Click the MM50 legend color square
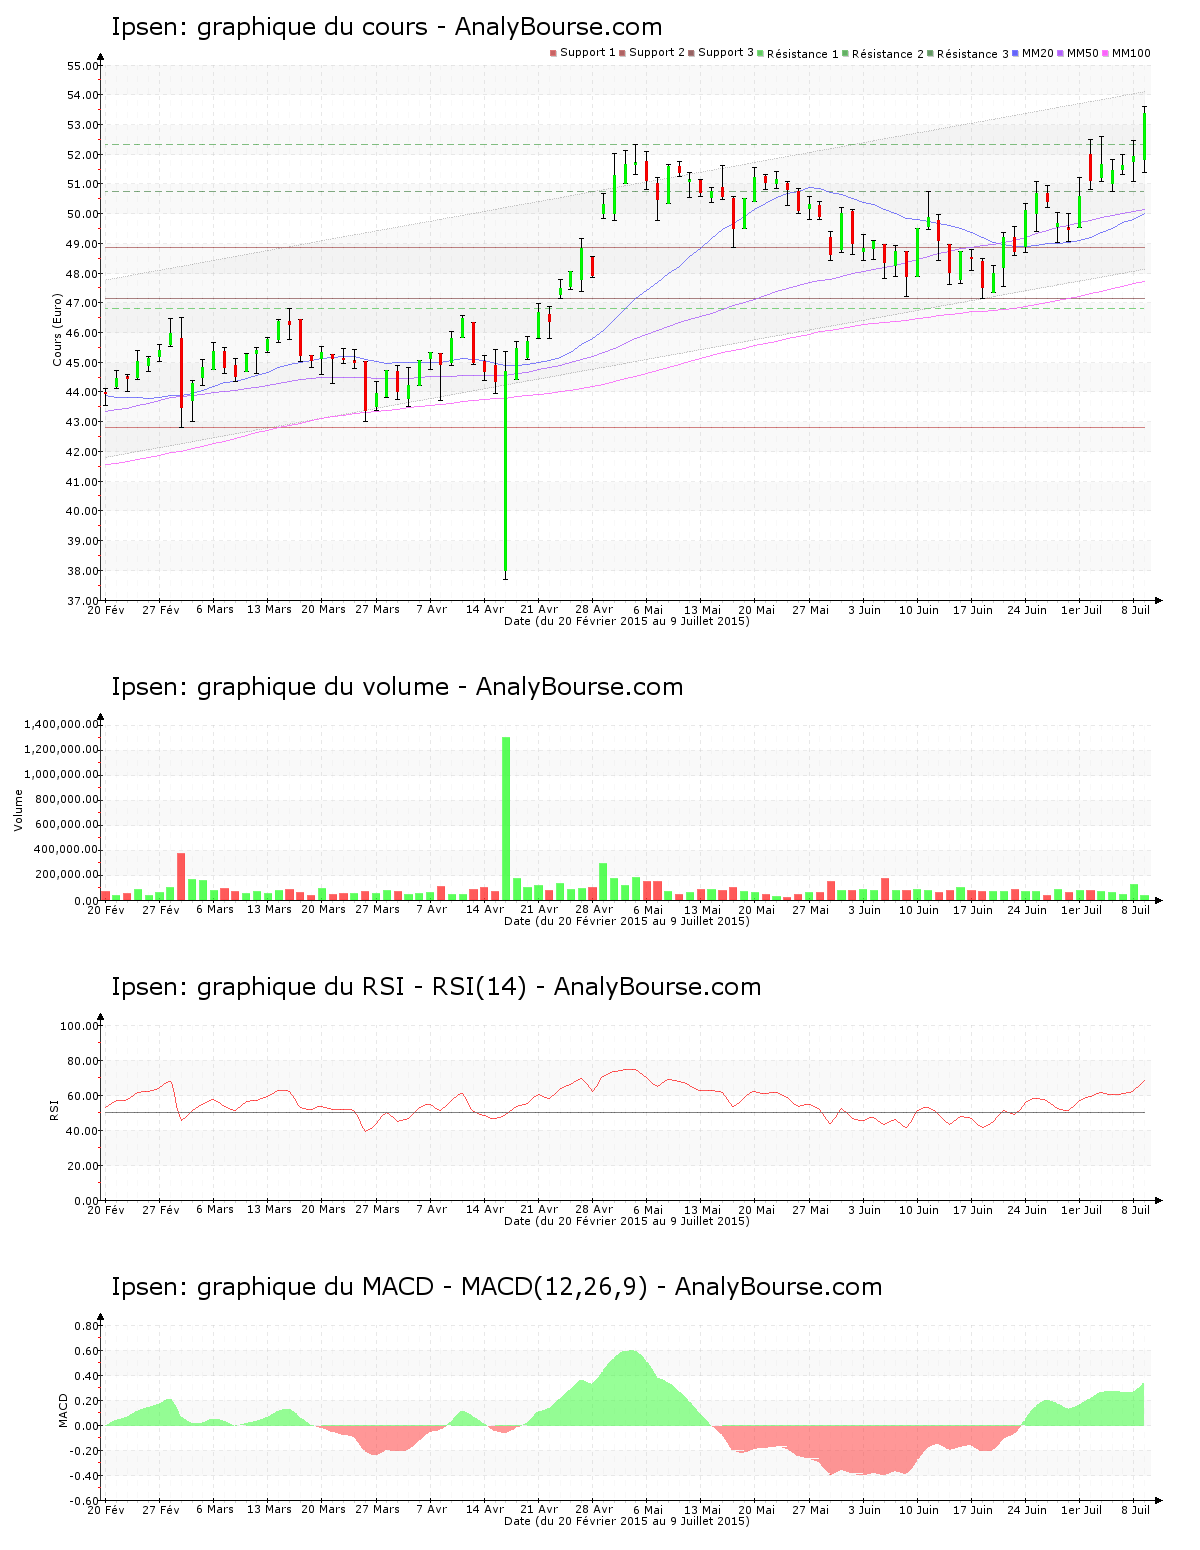 coord(1060,53)
